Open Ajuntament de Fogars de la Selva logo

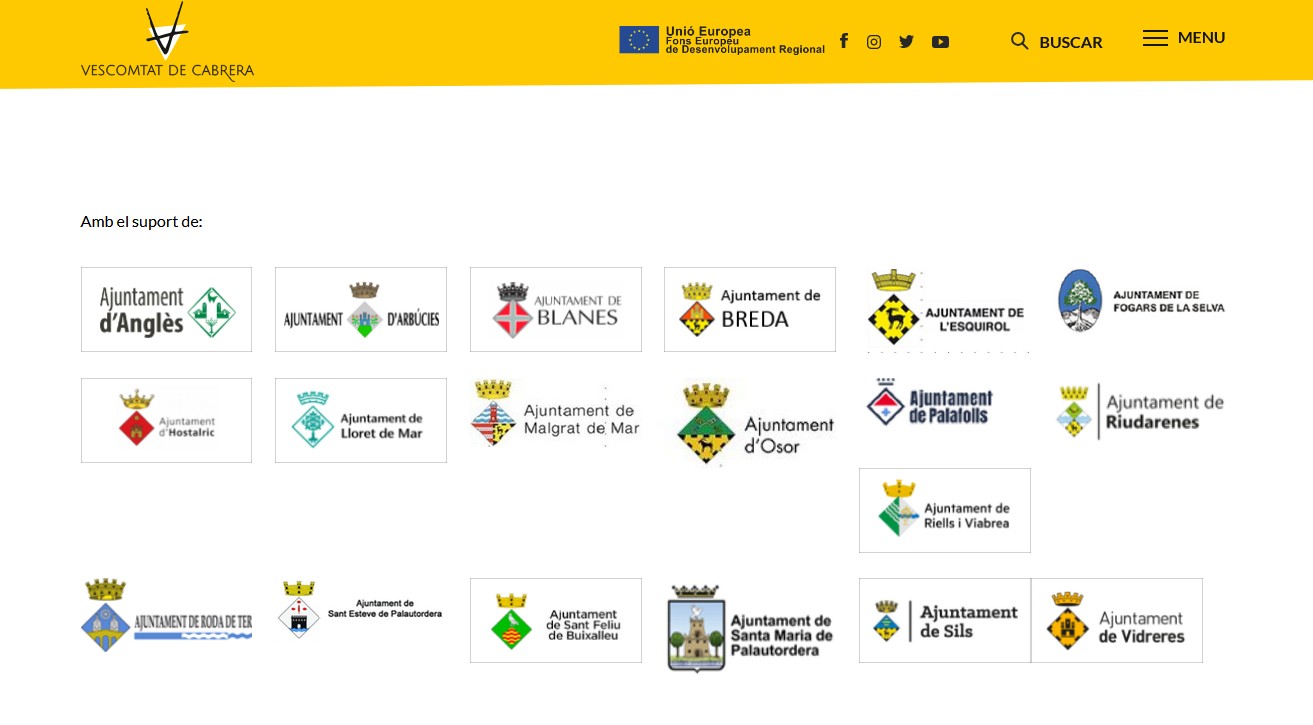coord(1141,300)
